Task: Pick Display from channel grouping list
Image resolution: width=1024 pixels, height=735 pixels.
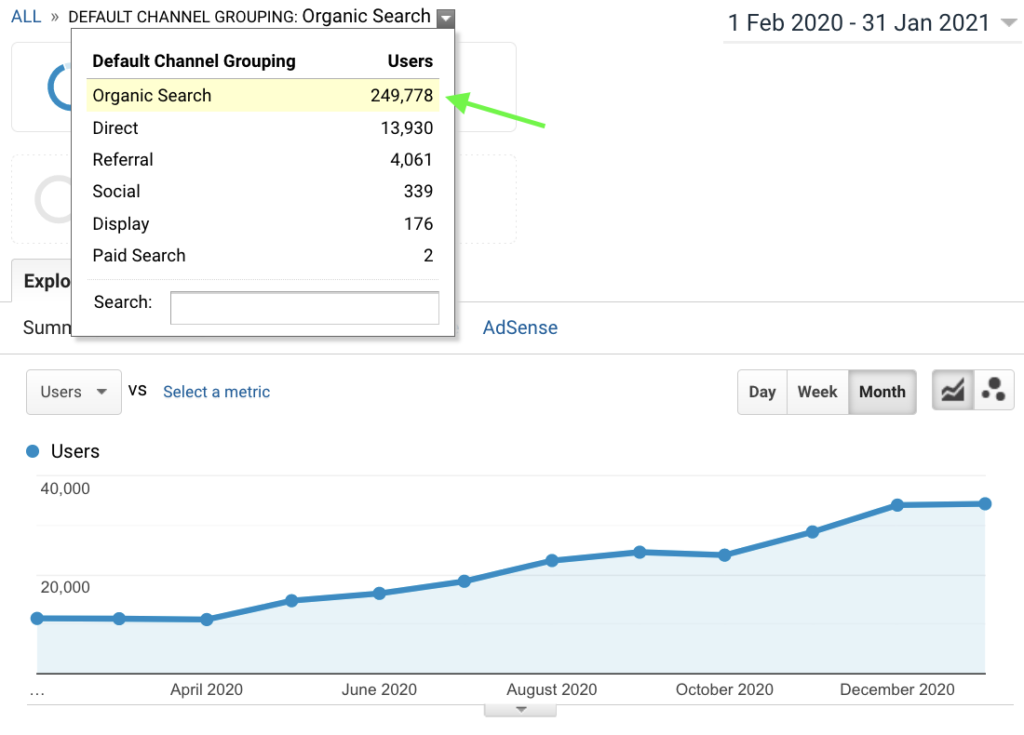Action: [120, 224]
